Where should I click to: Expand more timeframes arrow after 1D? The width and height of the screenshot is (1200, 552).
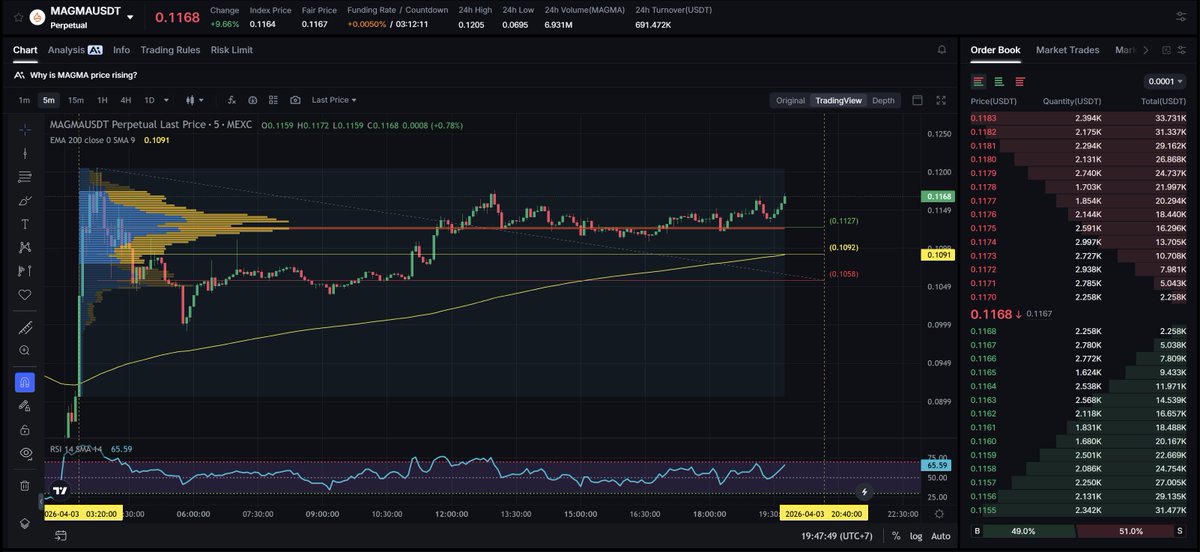pos(165,100)
